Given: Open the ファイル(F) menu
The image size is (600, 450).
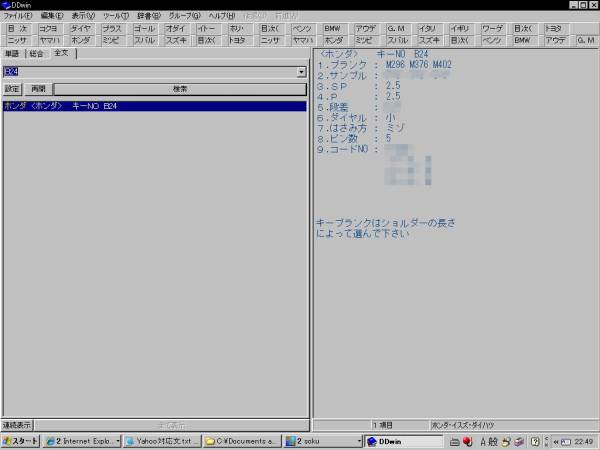Looking at the screenshot, I should coord(18,16).
